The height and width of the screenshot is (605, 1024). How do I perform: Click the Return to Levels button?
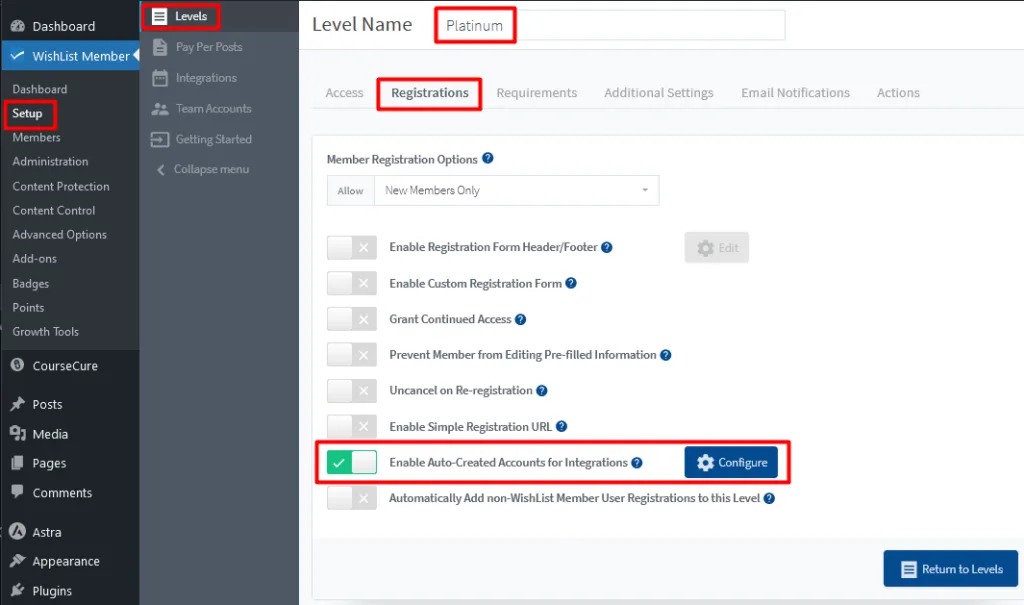(951, 568)
